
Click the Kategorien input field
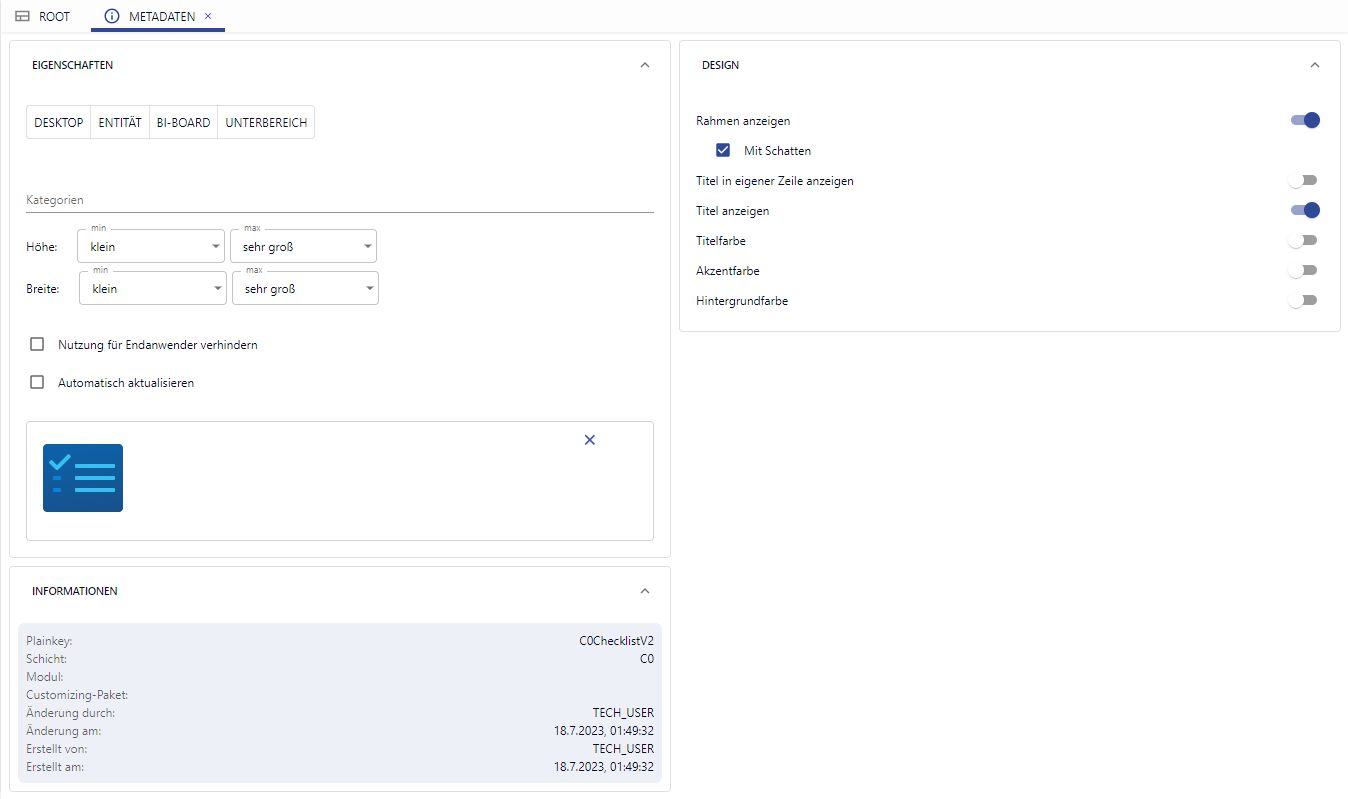(x=339, y=200)
